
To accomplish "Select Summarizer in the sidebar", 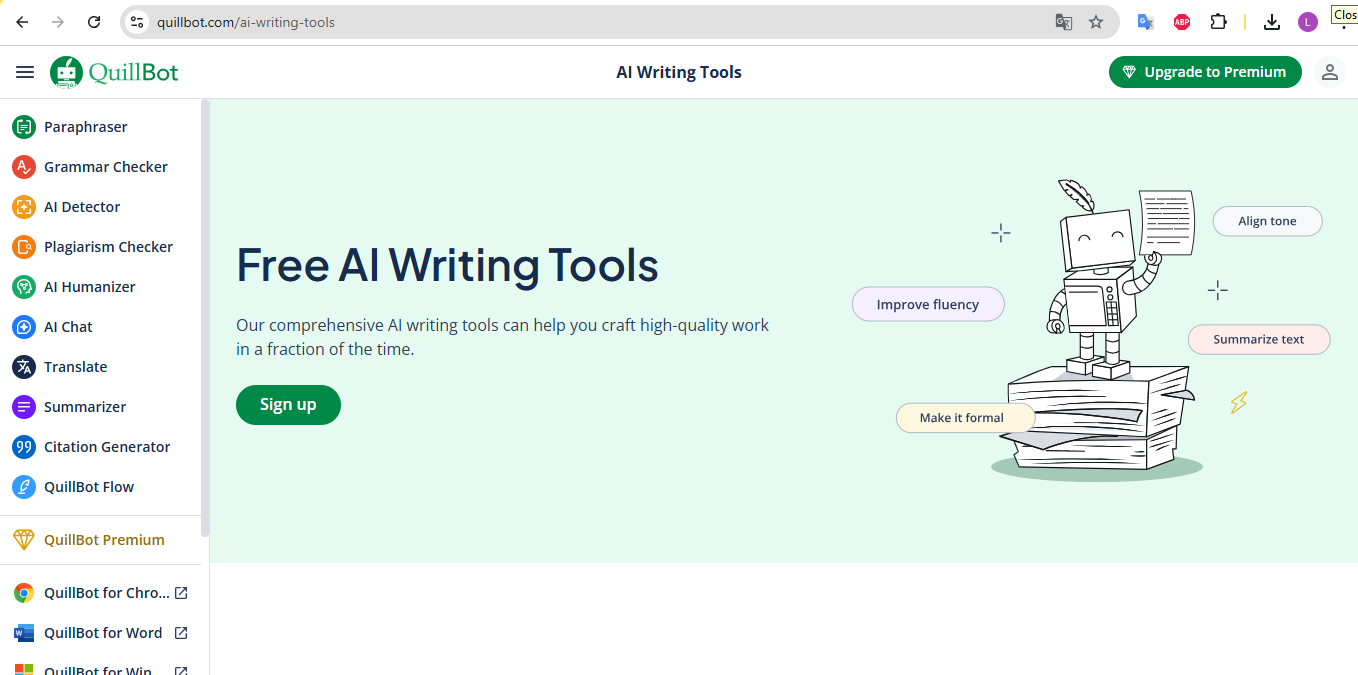I will [85, 407].
